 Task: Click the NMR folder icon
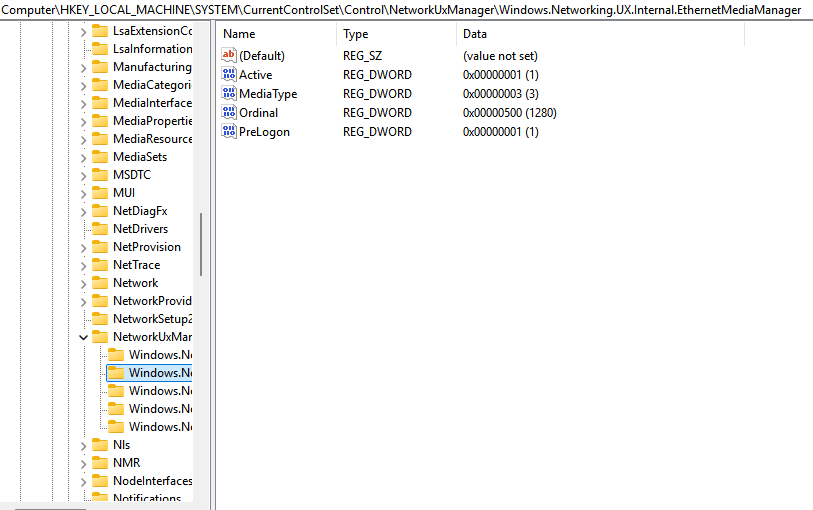click(100, 463)
